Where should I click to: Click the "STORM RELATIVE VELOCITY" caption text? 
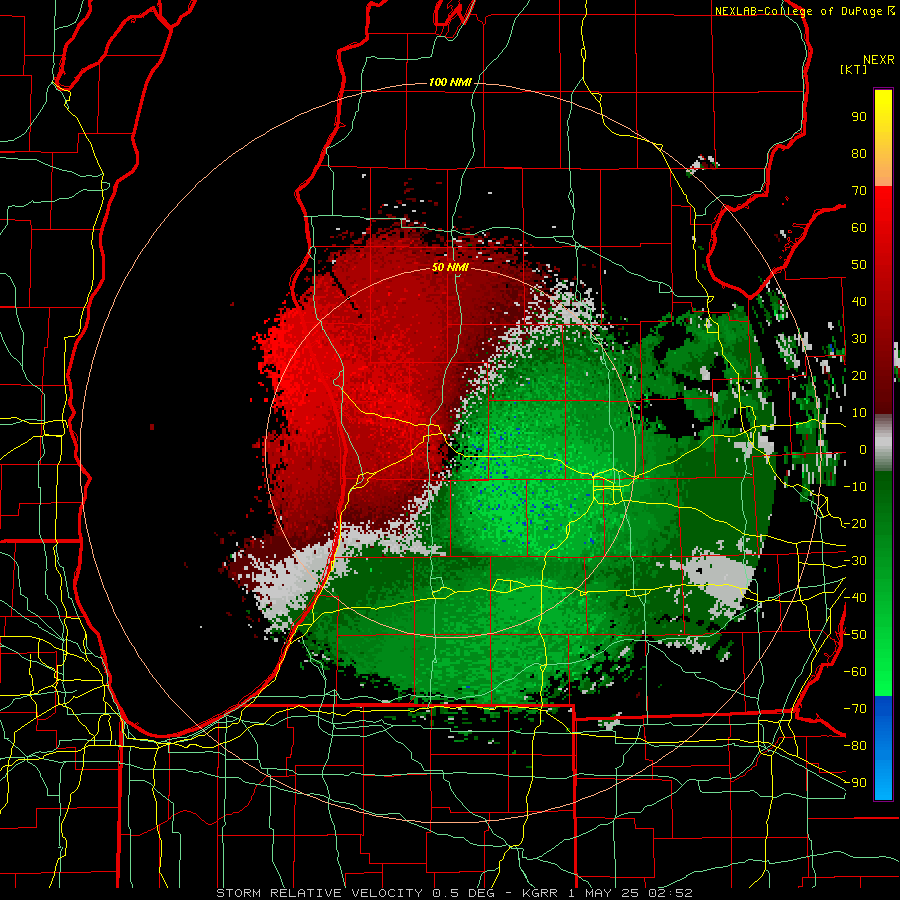(x=319, y=893)
